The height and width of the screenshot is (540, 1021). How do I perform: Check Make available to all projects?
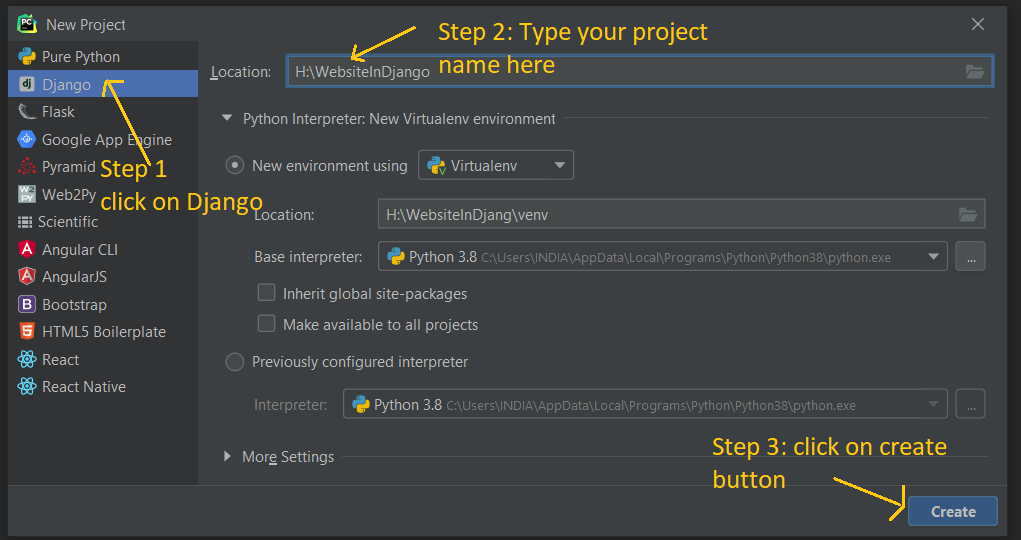pos(267,324)
